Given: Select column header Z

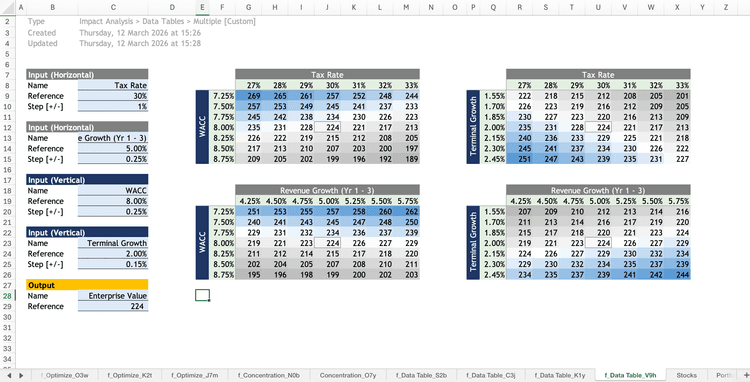Looking at the screenshot, I should [726, 7].
